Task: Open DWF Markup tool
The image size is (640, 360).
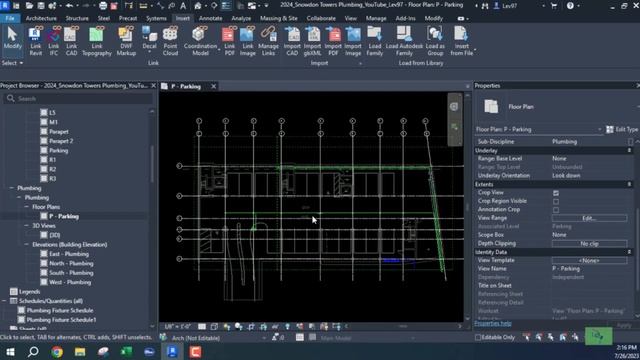Action: (x=126, y=41)
